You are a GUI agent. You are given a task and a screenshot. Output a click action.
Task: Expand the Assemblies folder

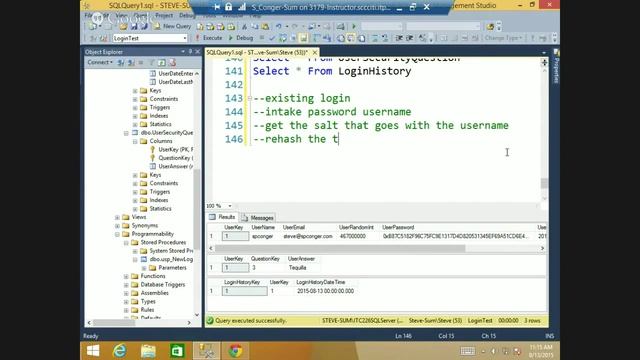click(x=126, y=293)
